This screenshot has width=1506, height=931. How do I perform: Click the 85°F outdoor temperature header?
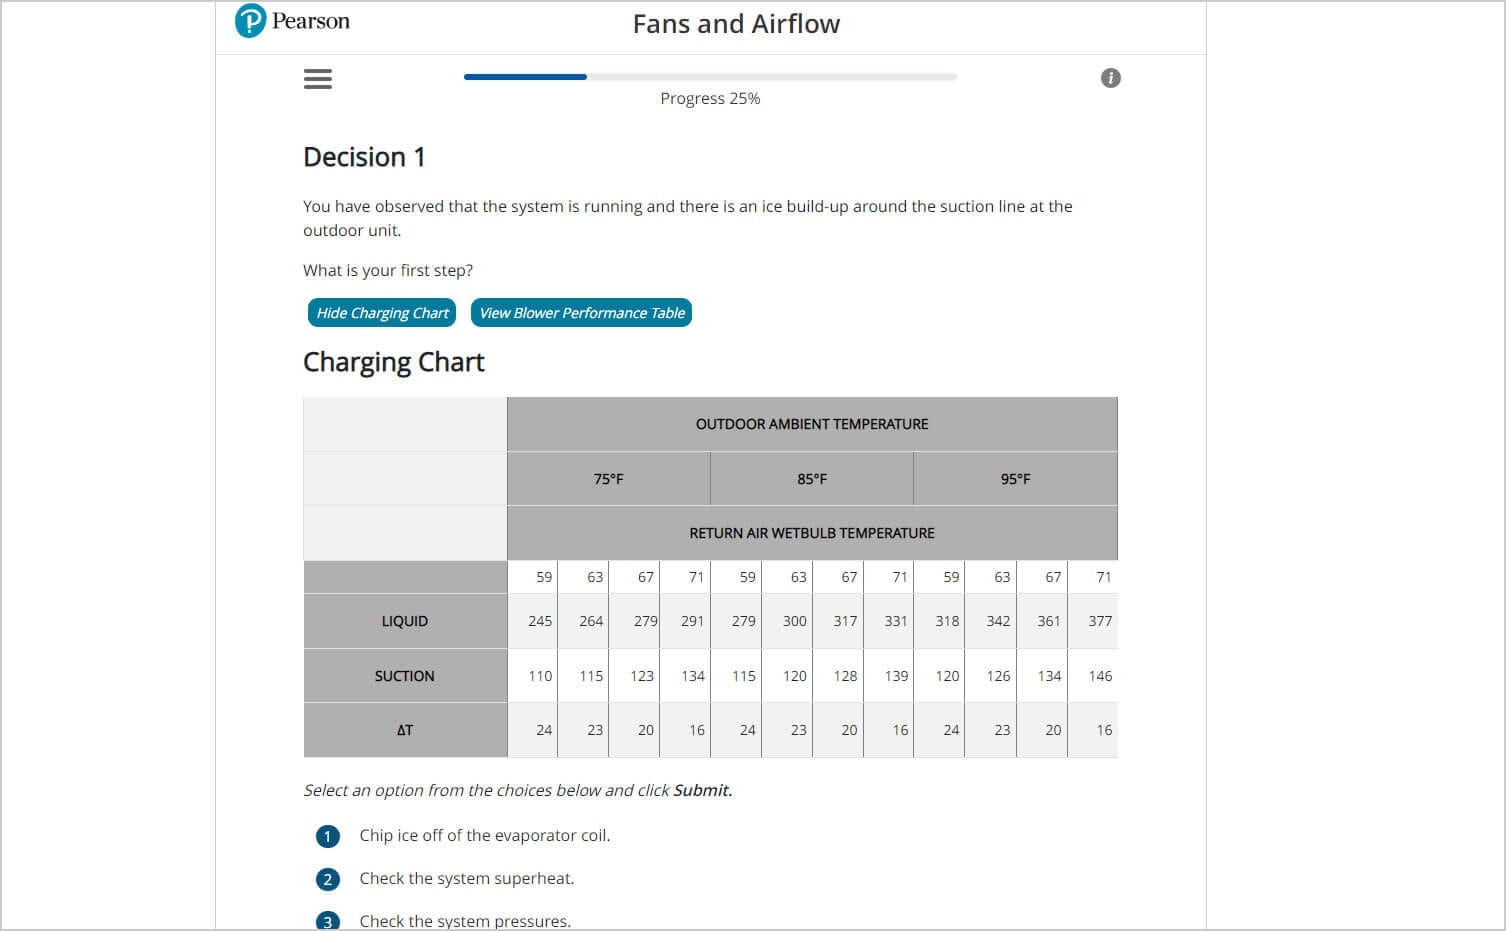[x=812, y=479]
